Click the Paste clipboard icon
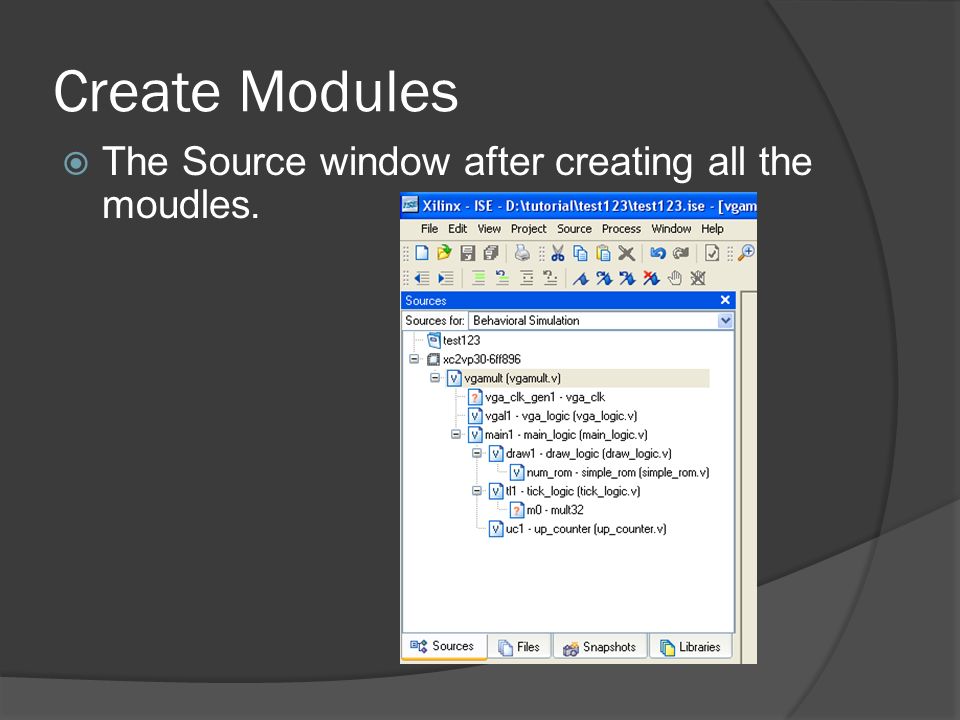 pos(603,253)
